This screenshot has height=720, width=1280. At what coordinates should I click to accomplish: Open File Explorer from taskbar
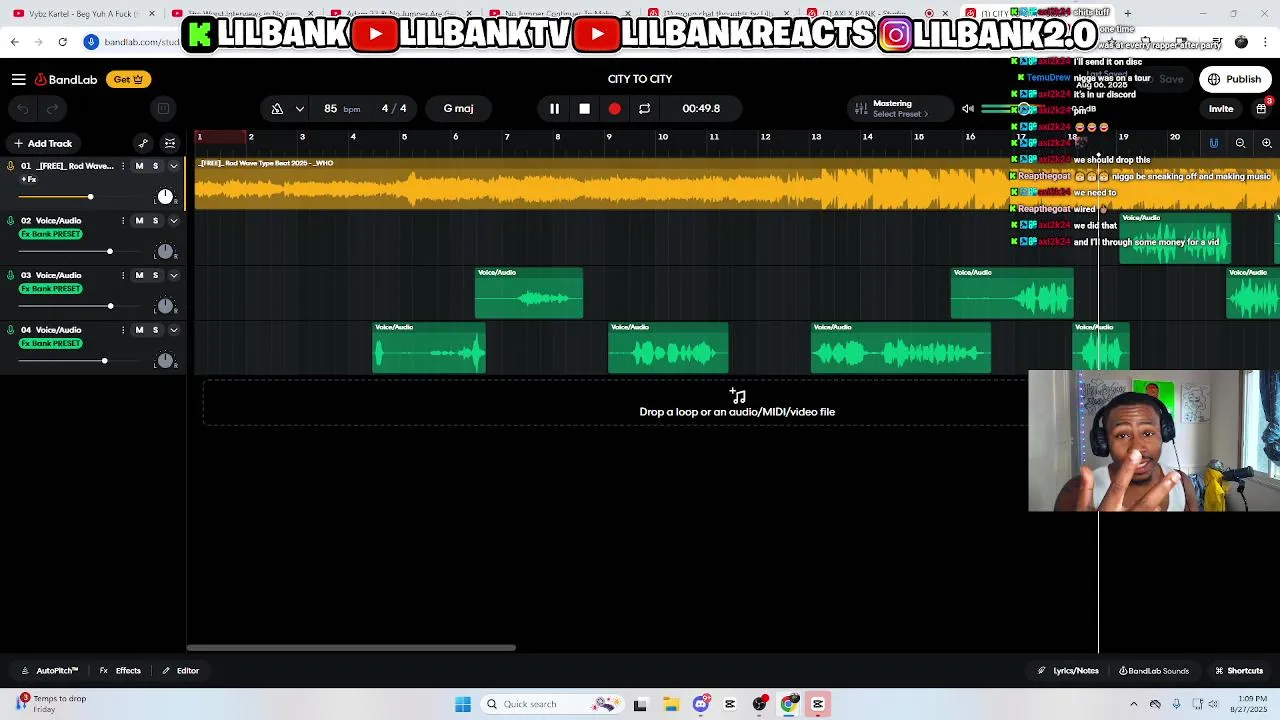click(671, 704)
